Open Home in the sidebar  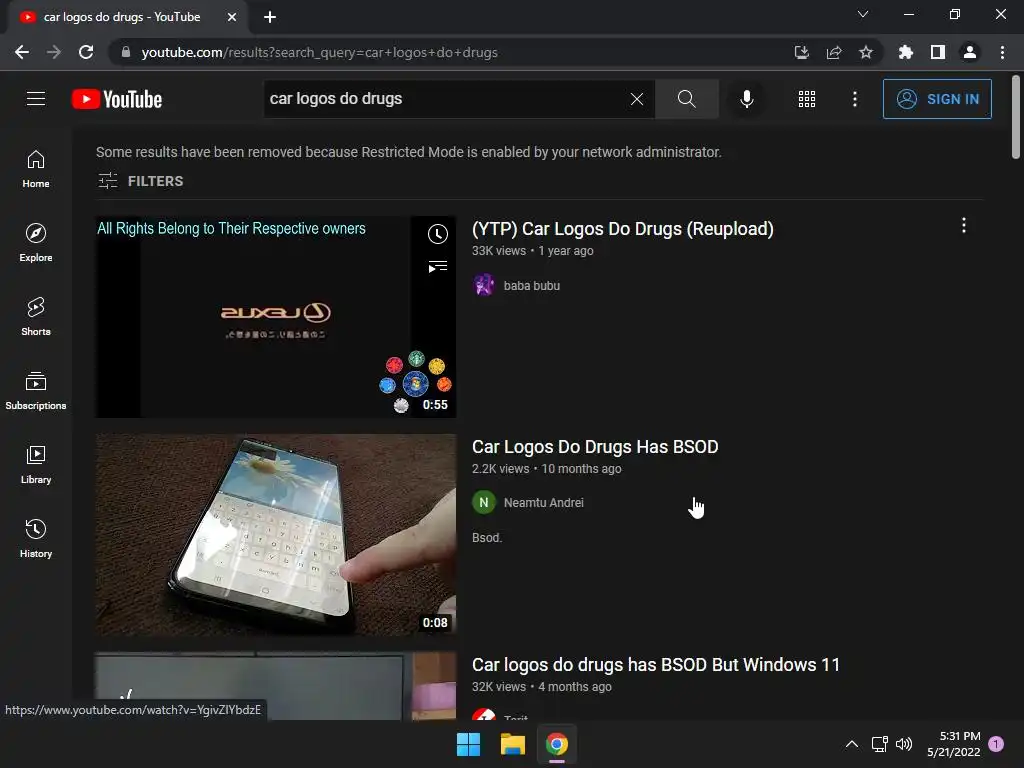click(x=36, y=168)
